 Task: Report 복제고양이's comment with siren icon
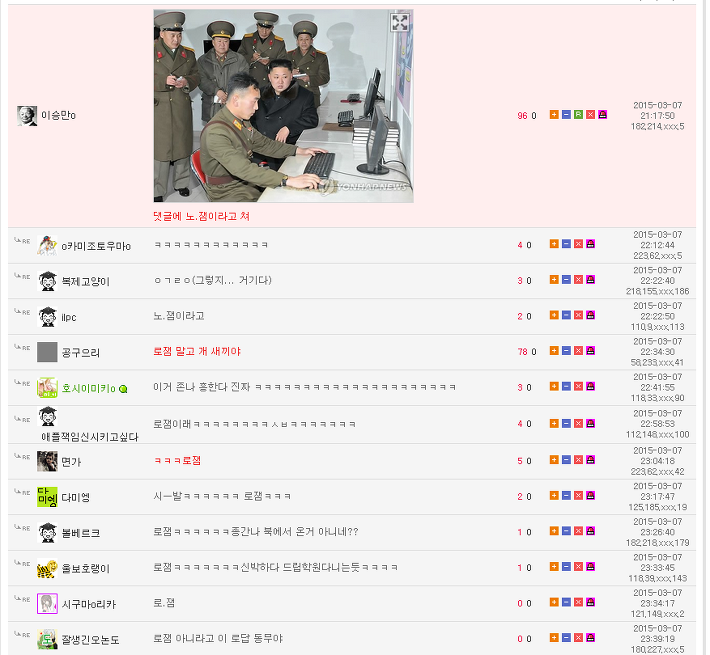click(590, 280)
